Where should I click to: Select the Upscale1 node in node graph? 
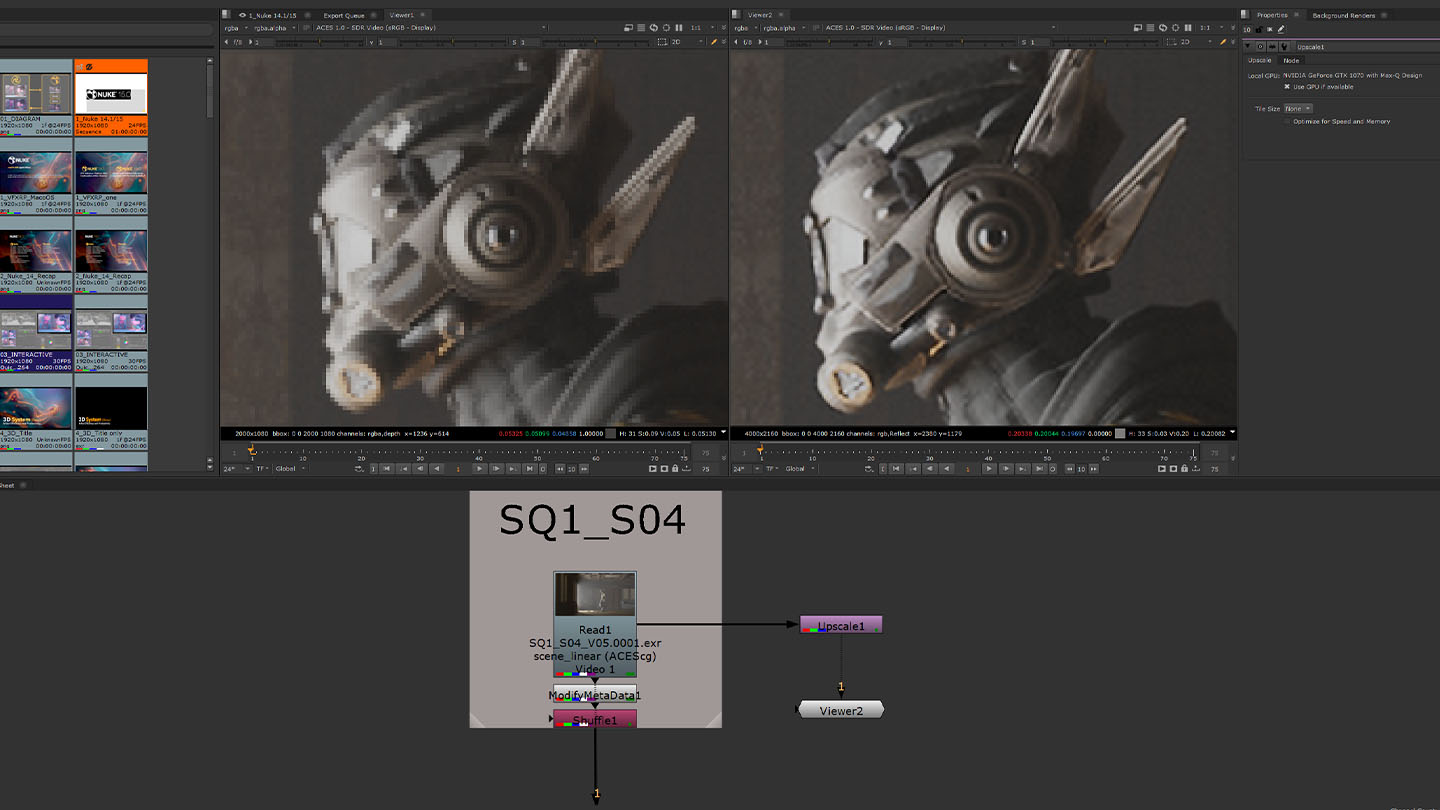click(x=841, y=625)
